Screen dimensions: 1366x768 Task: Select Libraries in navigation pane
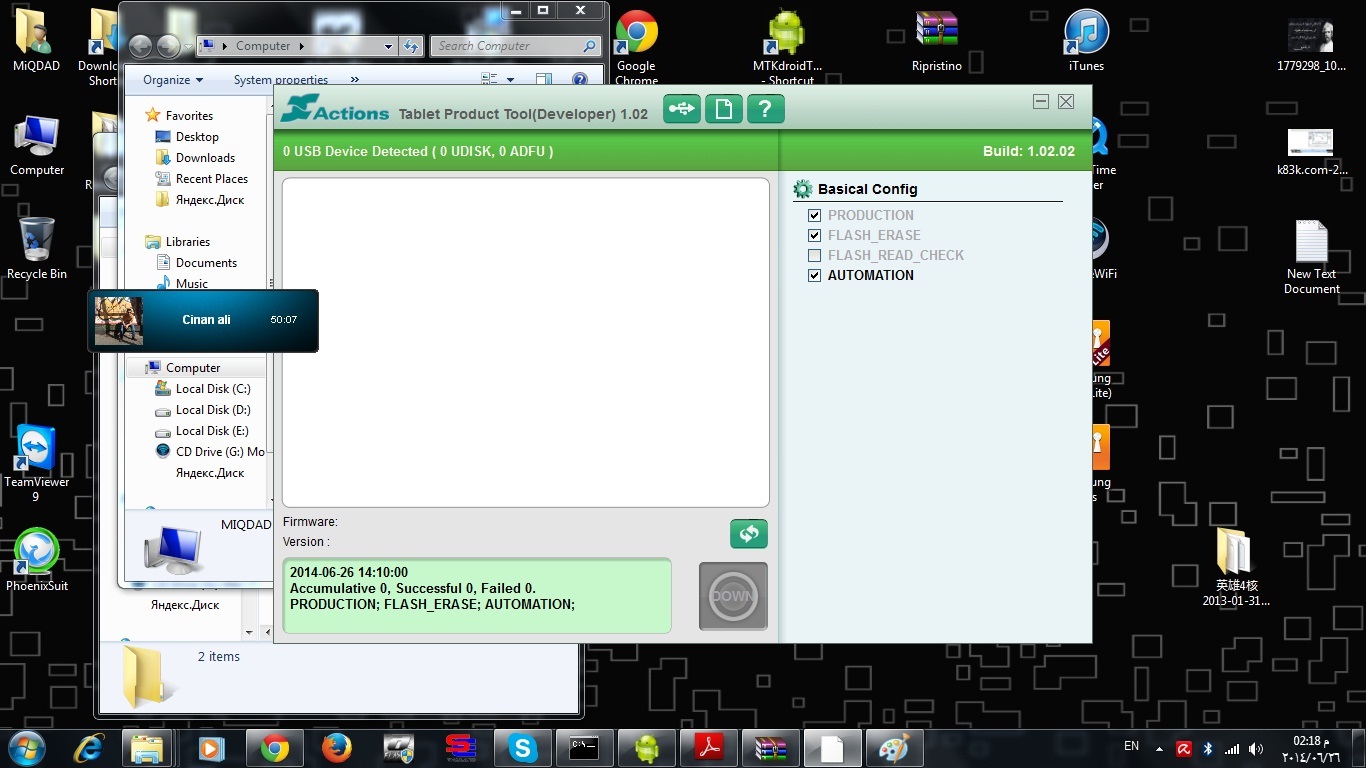click(x=178, y=242)
